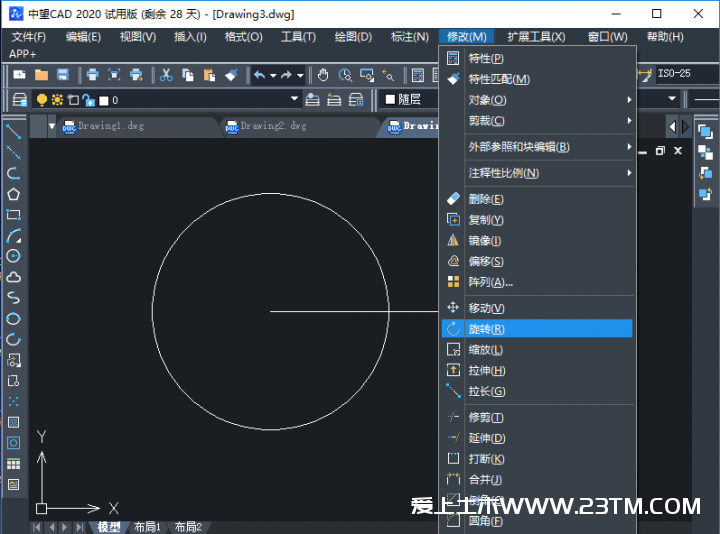Toggle the layer lock padlock icon
Screen dimensions: 720x534
pos(88,100)
